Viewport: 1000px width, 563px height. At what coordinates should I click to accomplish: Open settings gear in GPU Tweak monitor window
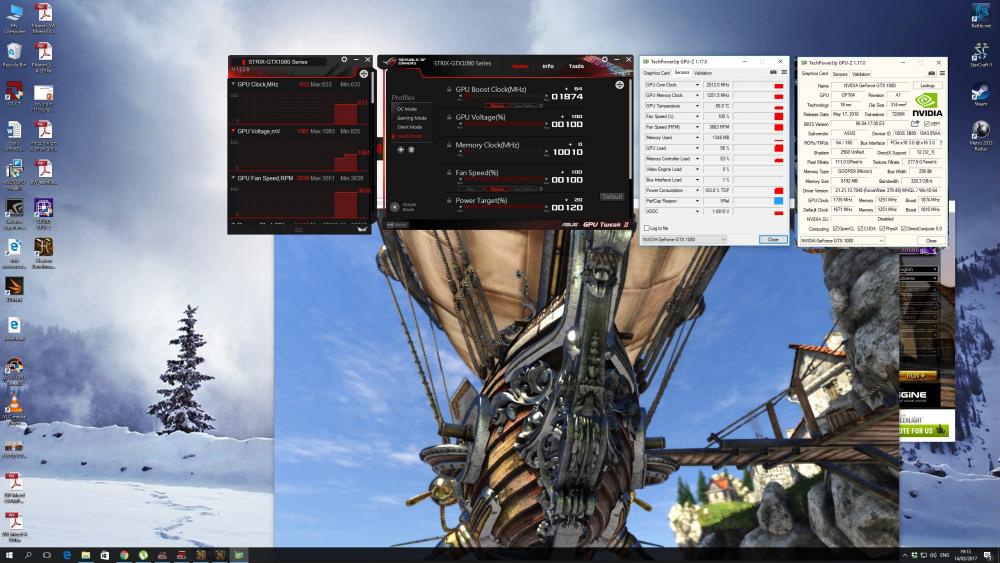(x=344, y=59)
